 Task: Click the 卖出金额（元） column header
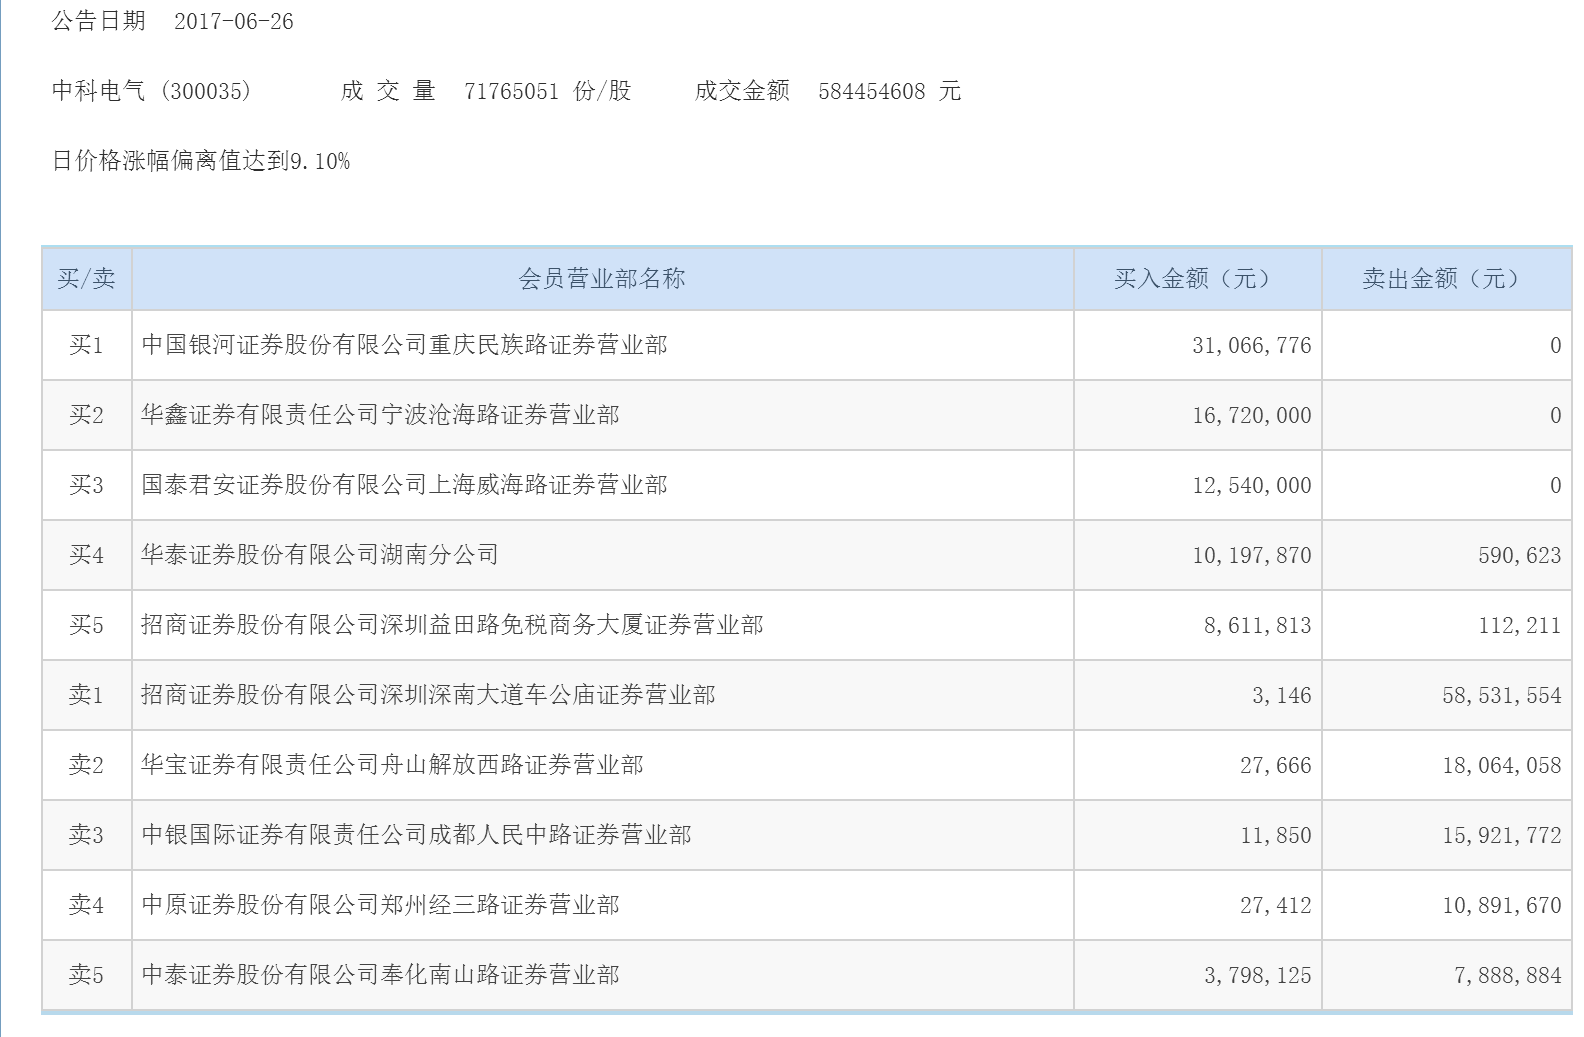(x=1445, y=279)
